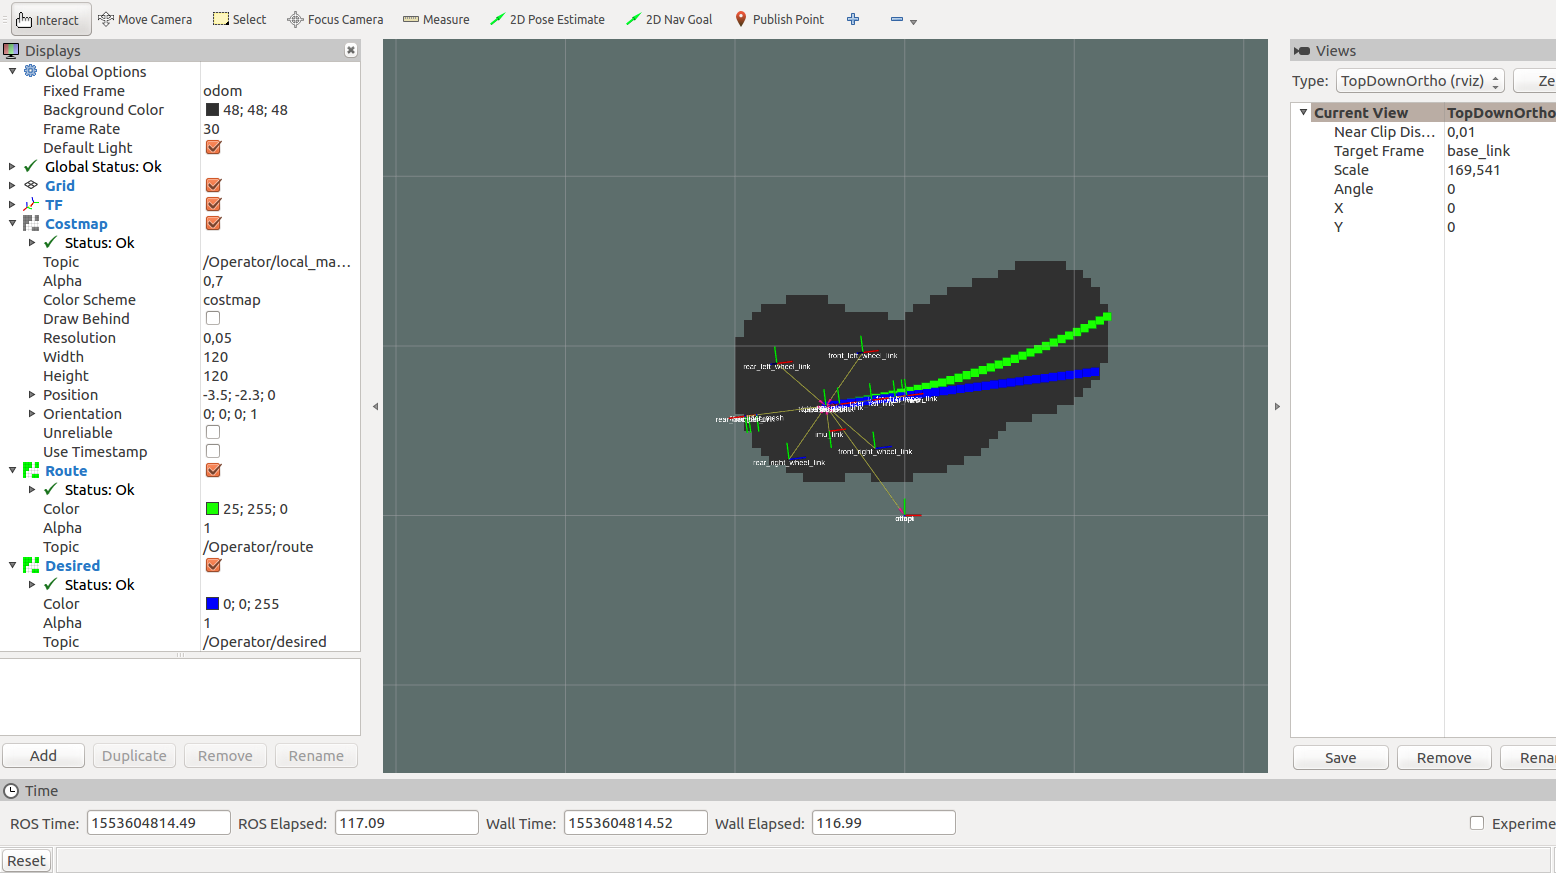Click the blue plus add-tool icon
This screenshot has width=1556, height=873.
tap(853, 19)
